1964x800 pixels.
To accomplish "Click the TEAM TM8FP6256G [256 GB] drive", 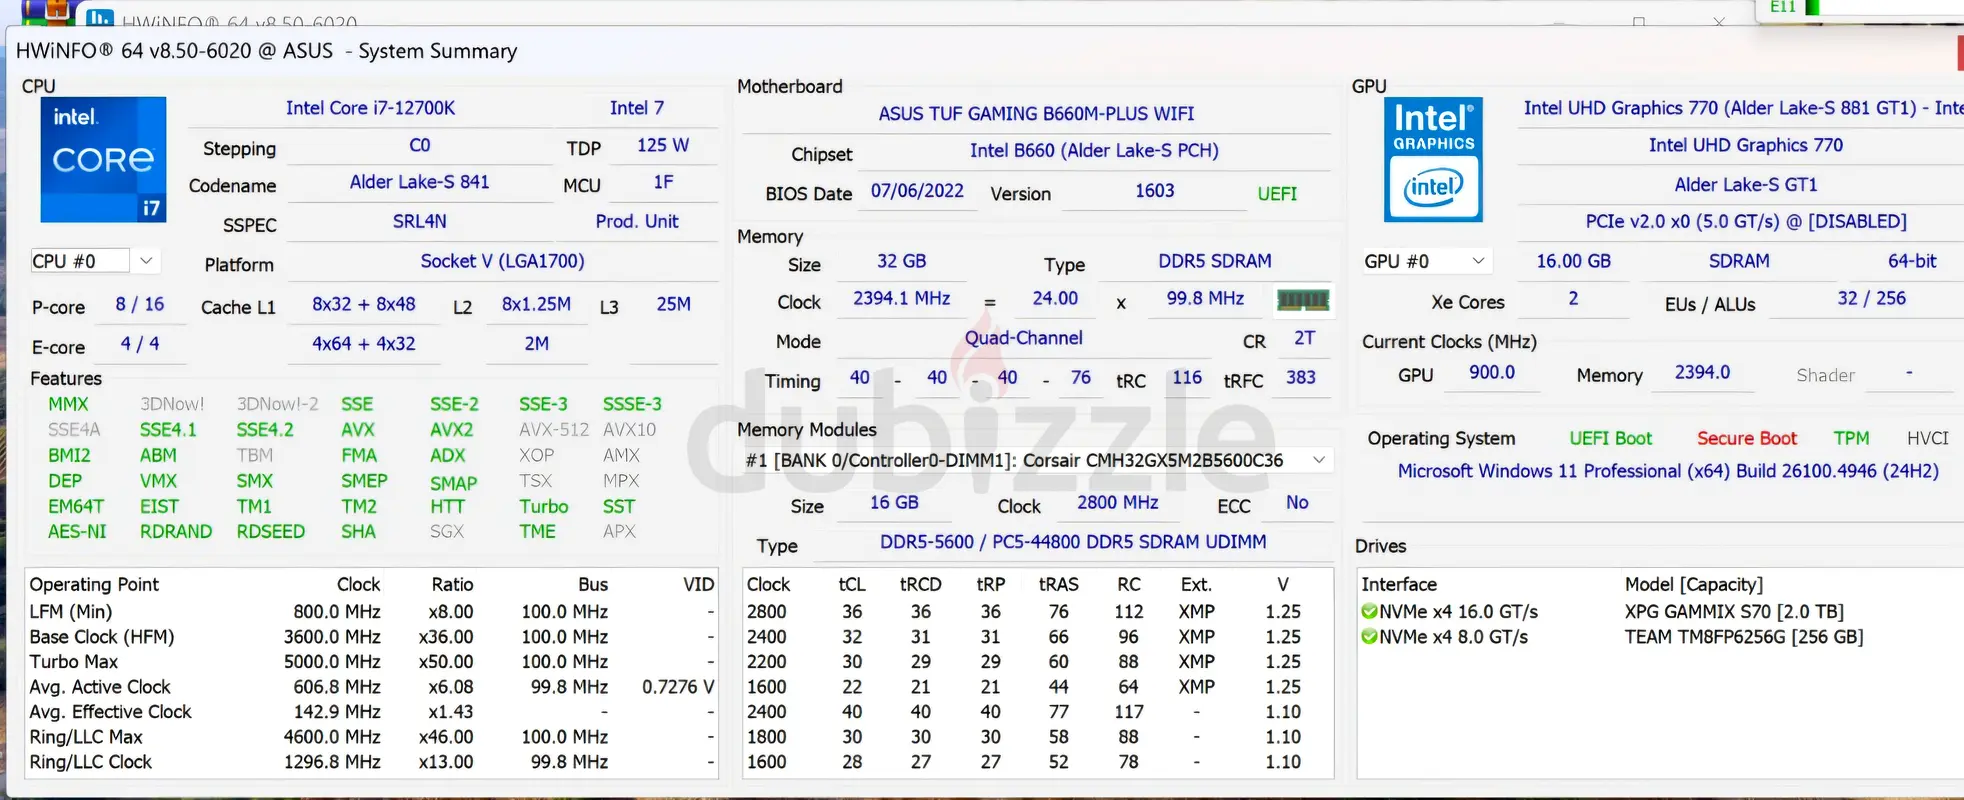I will (1744, 637).
